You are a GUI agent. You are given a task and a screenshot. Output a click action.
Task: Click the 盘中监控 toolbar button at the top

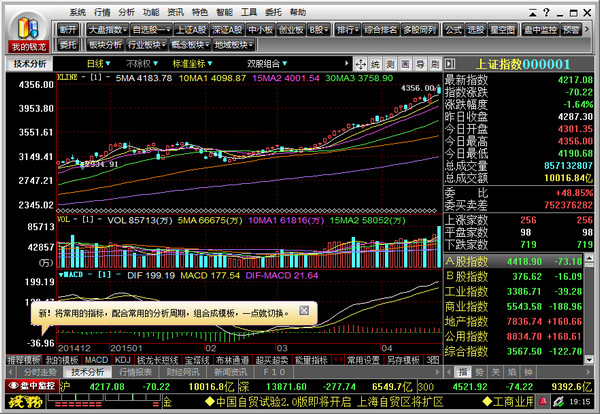pos(540,29)
